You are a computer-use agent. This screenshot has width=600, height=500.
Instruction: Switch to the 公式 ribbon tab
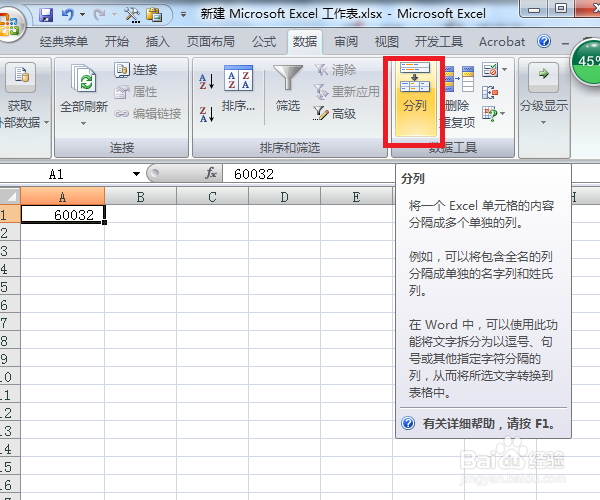point(264,41)
